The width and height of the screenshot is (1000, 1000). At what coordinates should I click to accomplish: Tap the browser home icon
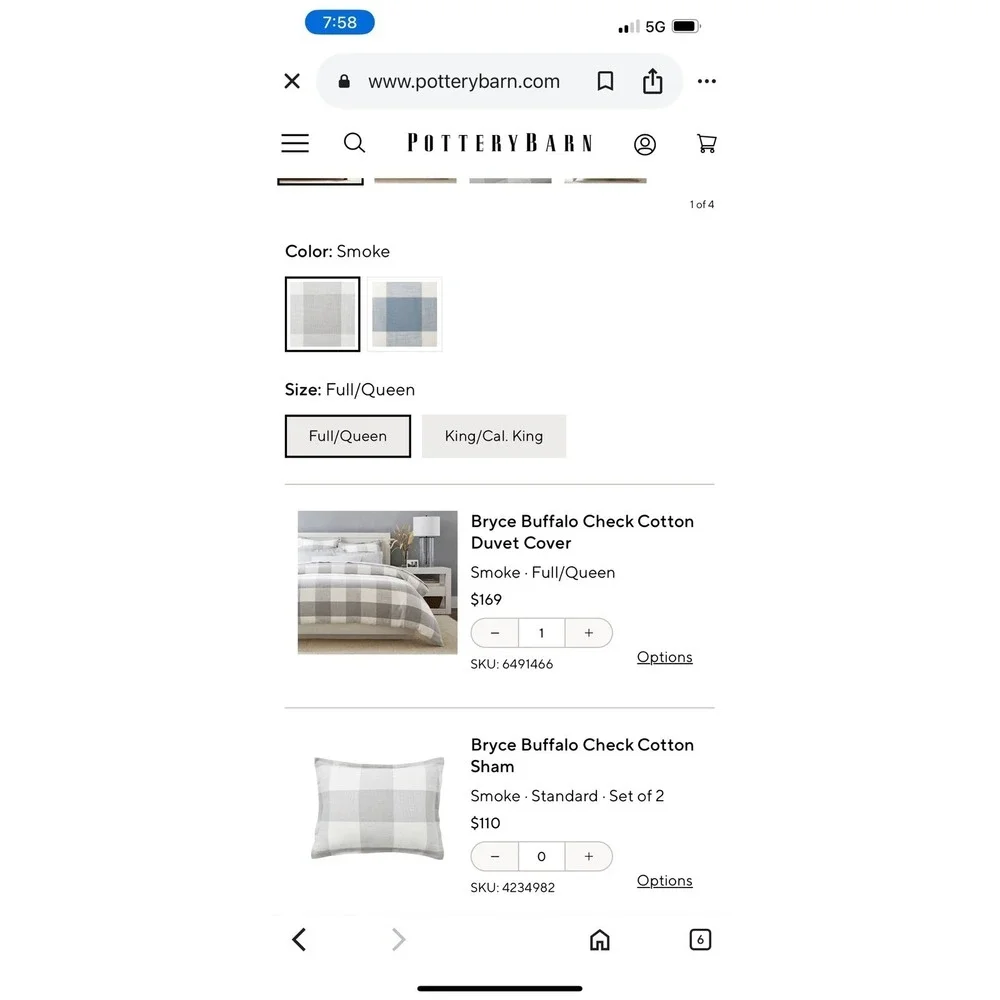[x=599, y=939]
